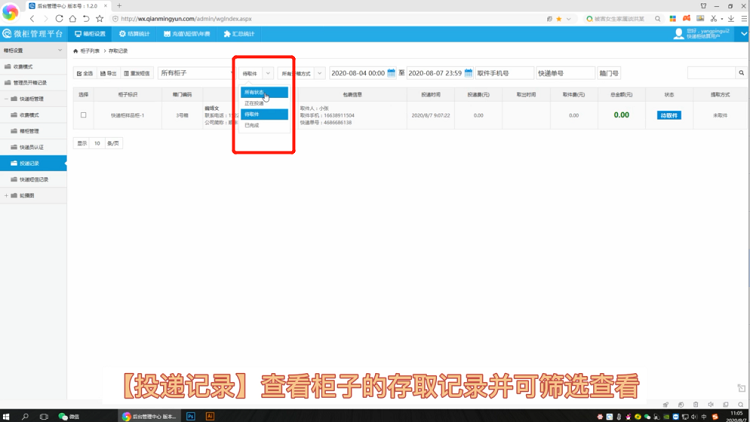The image size is (750, 422).
Task: Collapse the 快递柜管理 tree group
Action: (x=6, y=99)
